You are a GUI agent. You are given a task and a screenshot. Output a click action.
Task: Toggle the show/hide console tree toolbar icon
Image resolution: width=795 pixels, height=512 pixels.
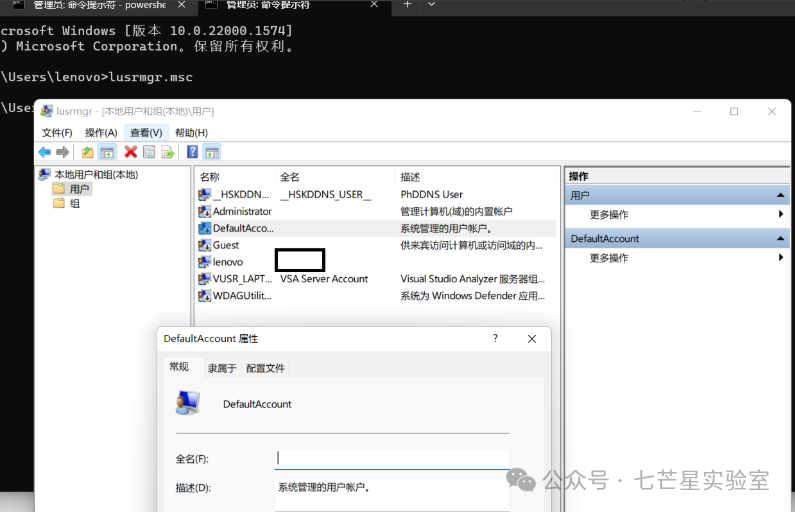pos(106,152)
